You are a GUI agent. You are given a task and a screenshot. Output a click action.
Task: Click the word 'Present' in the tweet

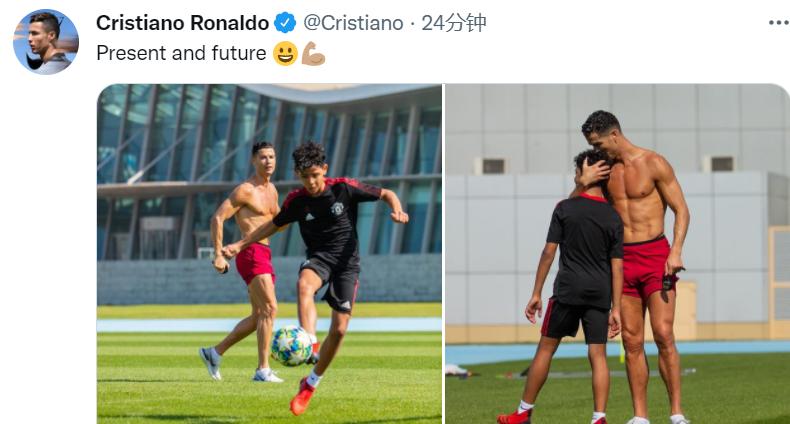pyautogui.click(x=131, y=53)
